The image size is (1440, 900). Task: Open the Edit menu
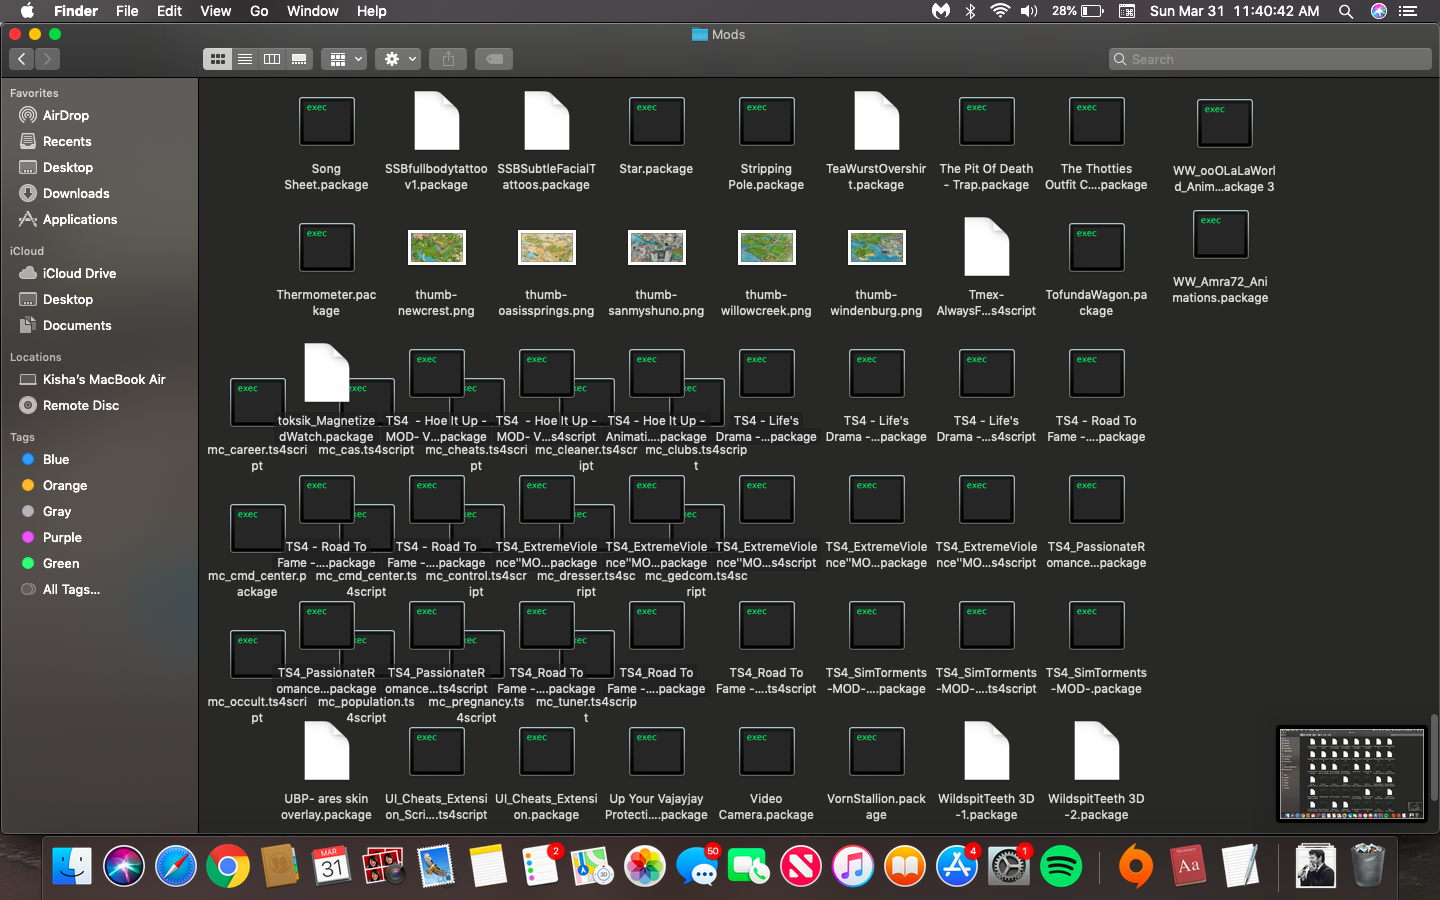point(169,11)
